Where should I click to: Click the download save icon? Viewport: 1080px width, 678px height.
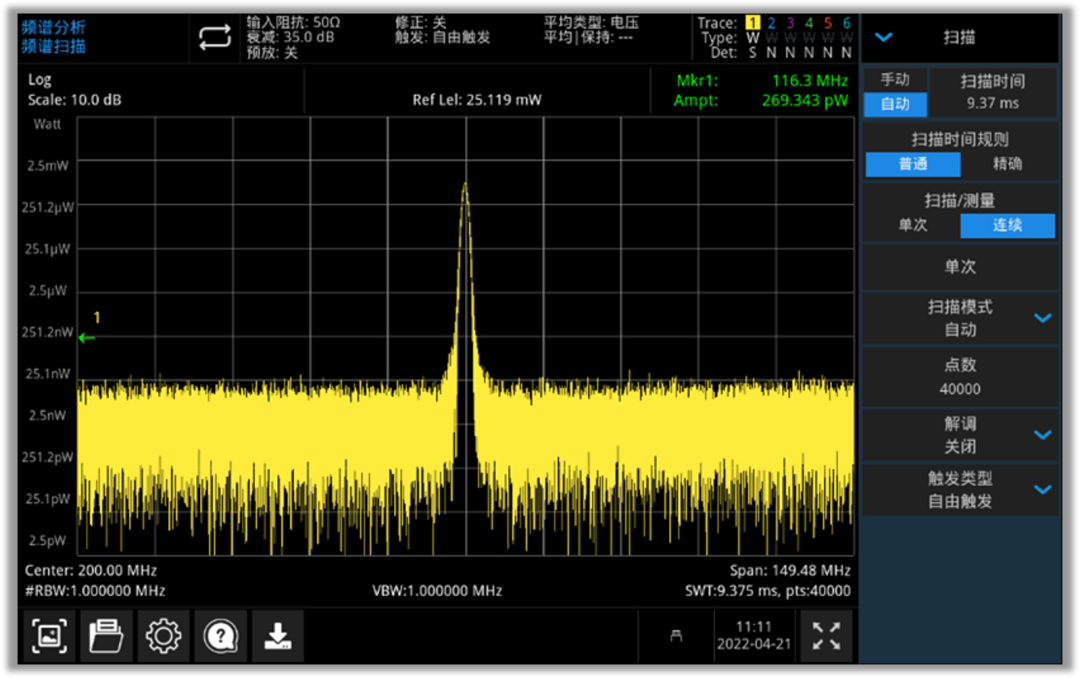pyautogui.click(x=277, y=636)
